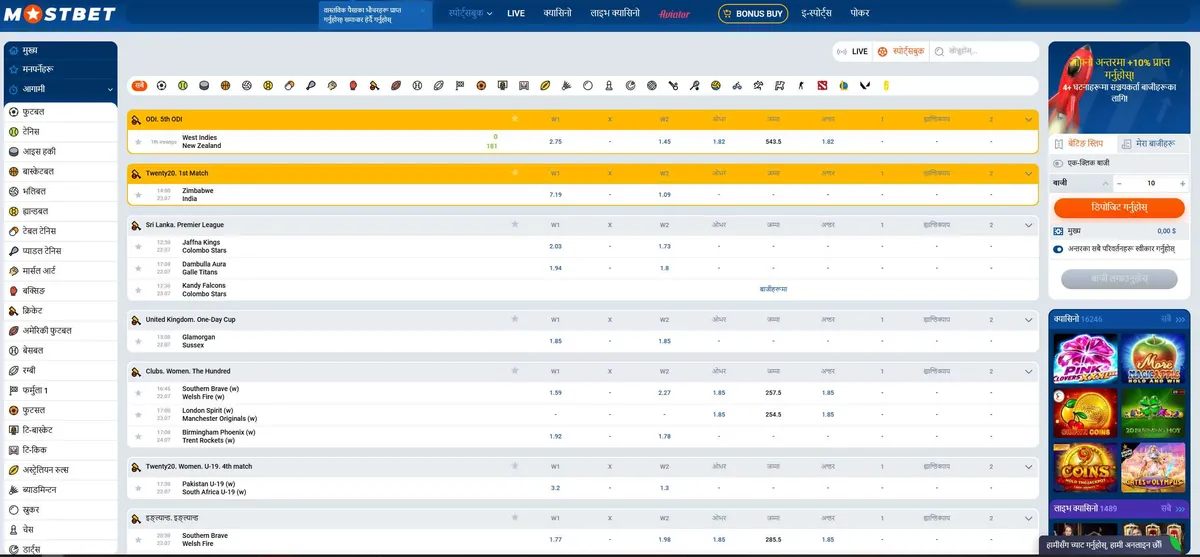This screenshot has width=1200, height=557.
Task: Favorite the ODI 5th ODI league star
Action: click(x=515, y=119)
